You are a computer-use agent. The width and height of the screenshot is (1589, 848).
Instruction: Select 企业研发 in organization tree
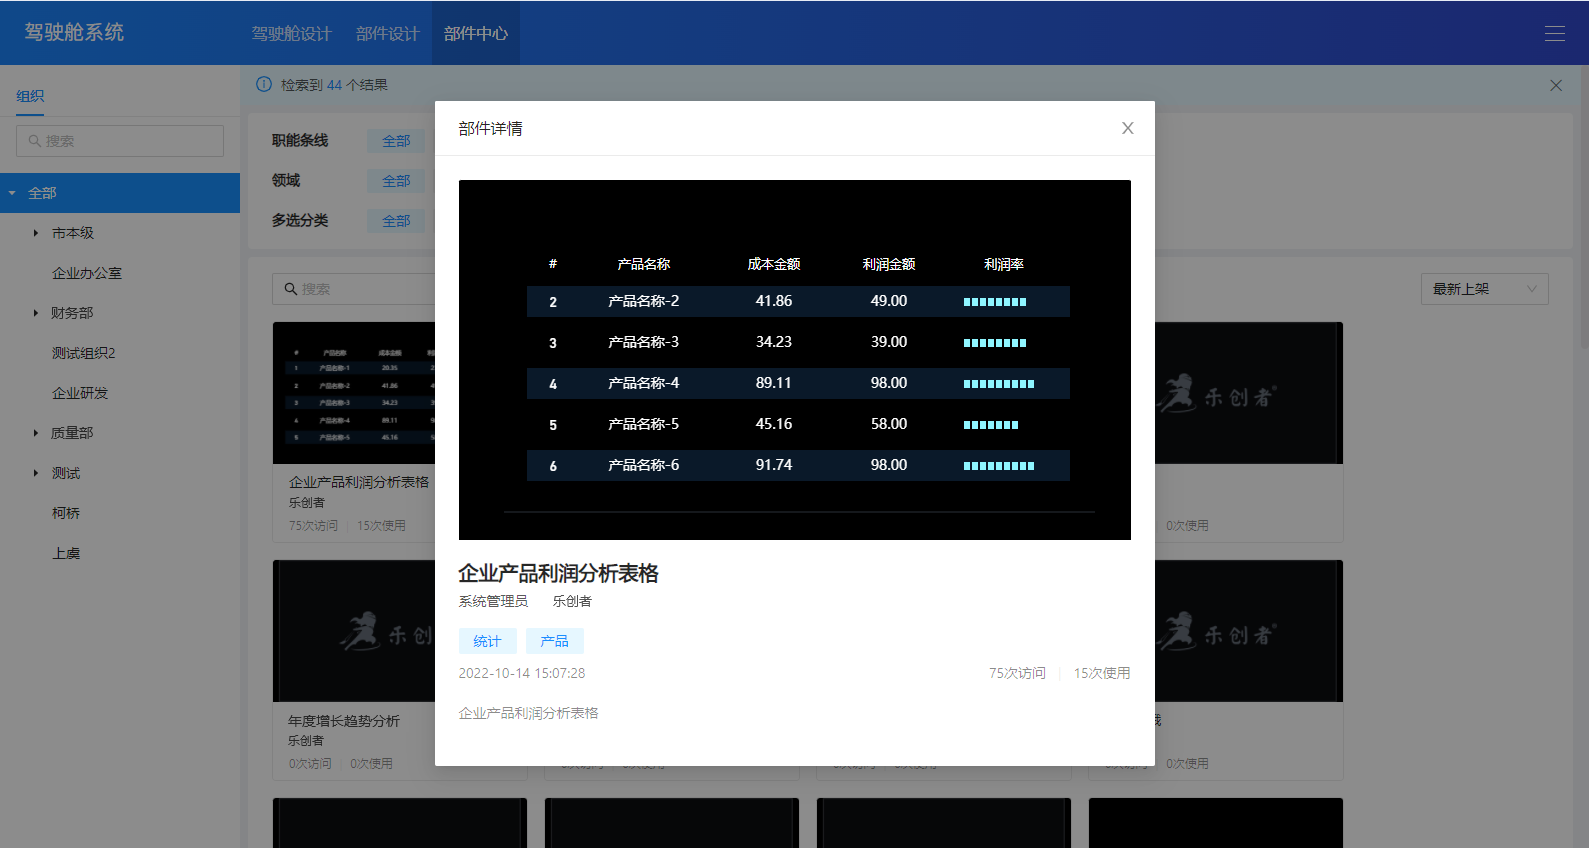point(80,393)
